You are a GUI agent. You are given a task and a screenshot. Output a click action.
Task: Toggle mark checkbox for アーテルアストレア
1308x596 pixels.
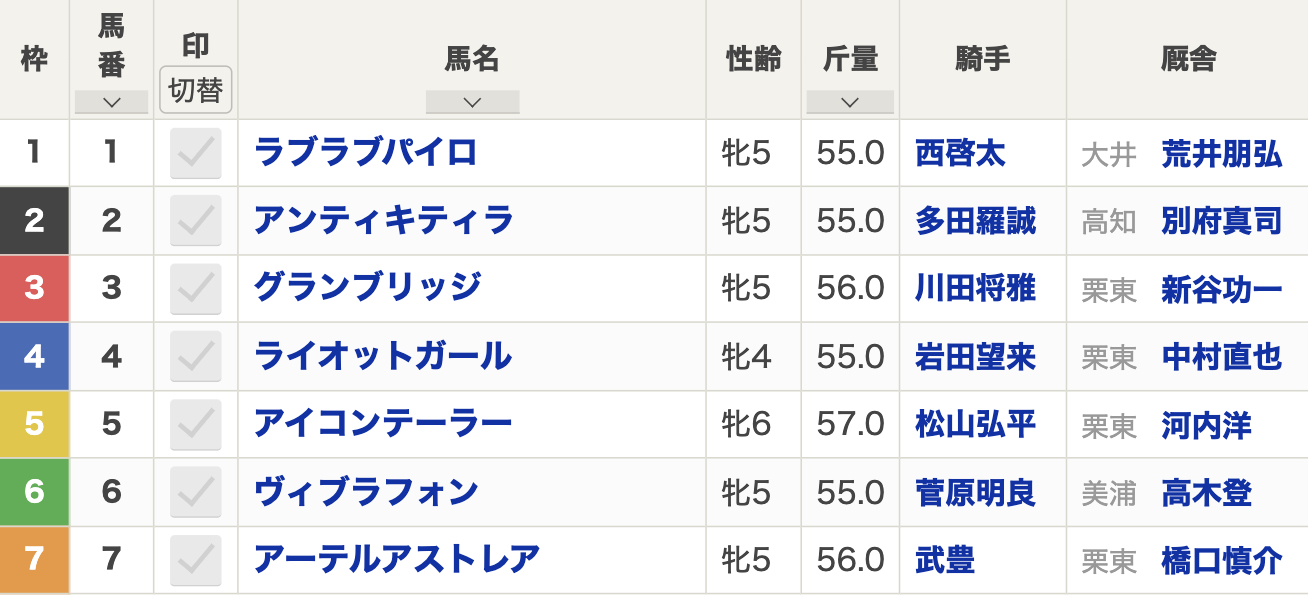pyautogui.click(x=196, y=561)
